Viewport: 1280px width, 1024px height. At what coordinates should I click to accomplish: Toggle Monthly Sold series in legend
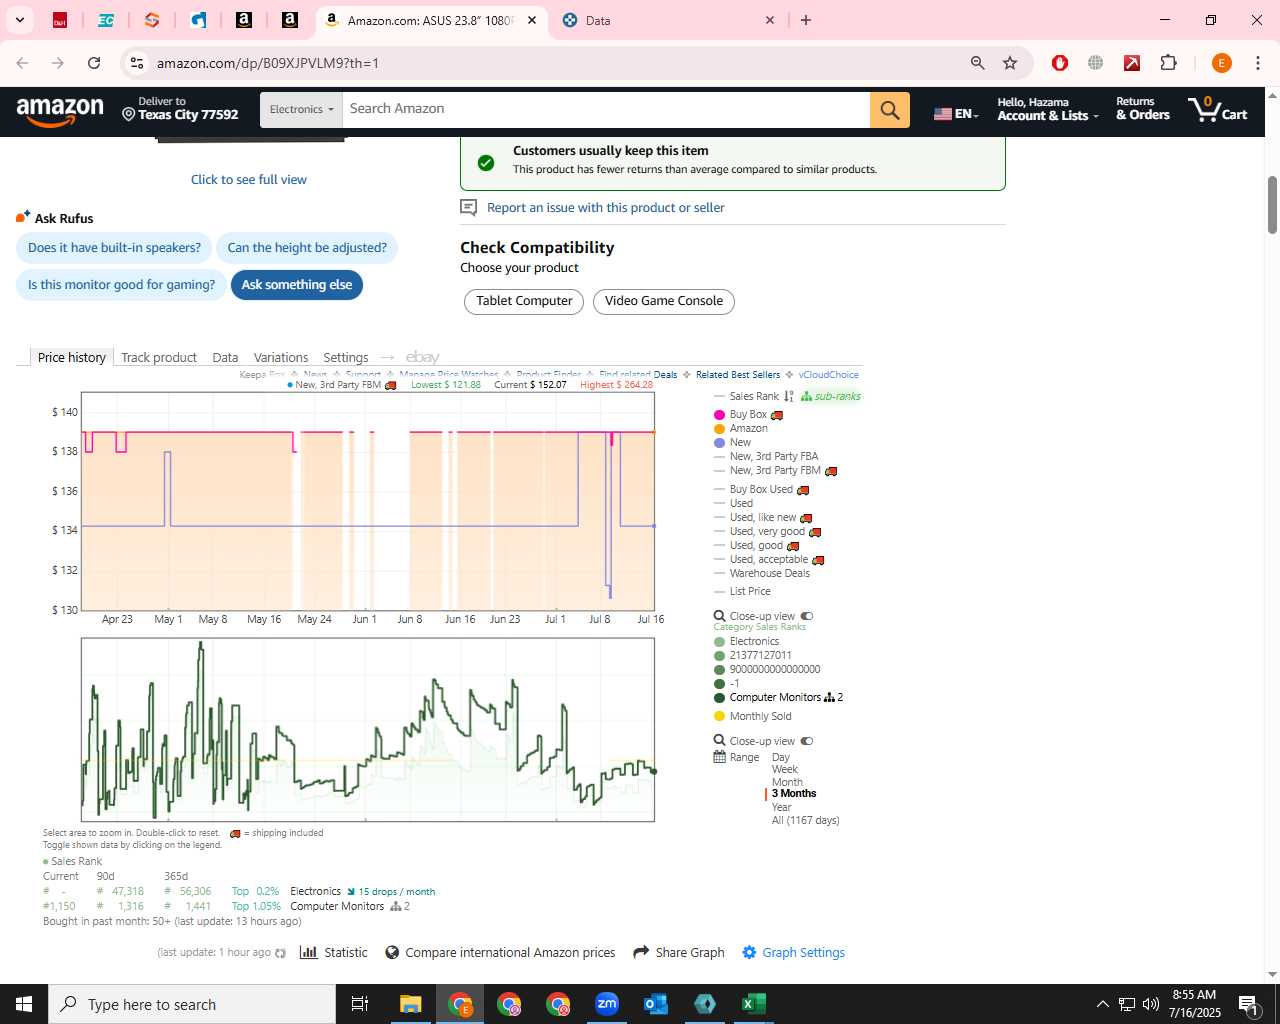click(x=753, y=716)
